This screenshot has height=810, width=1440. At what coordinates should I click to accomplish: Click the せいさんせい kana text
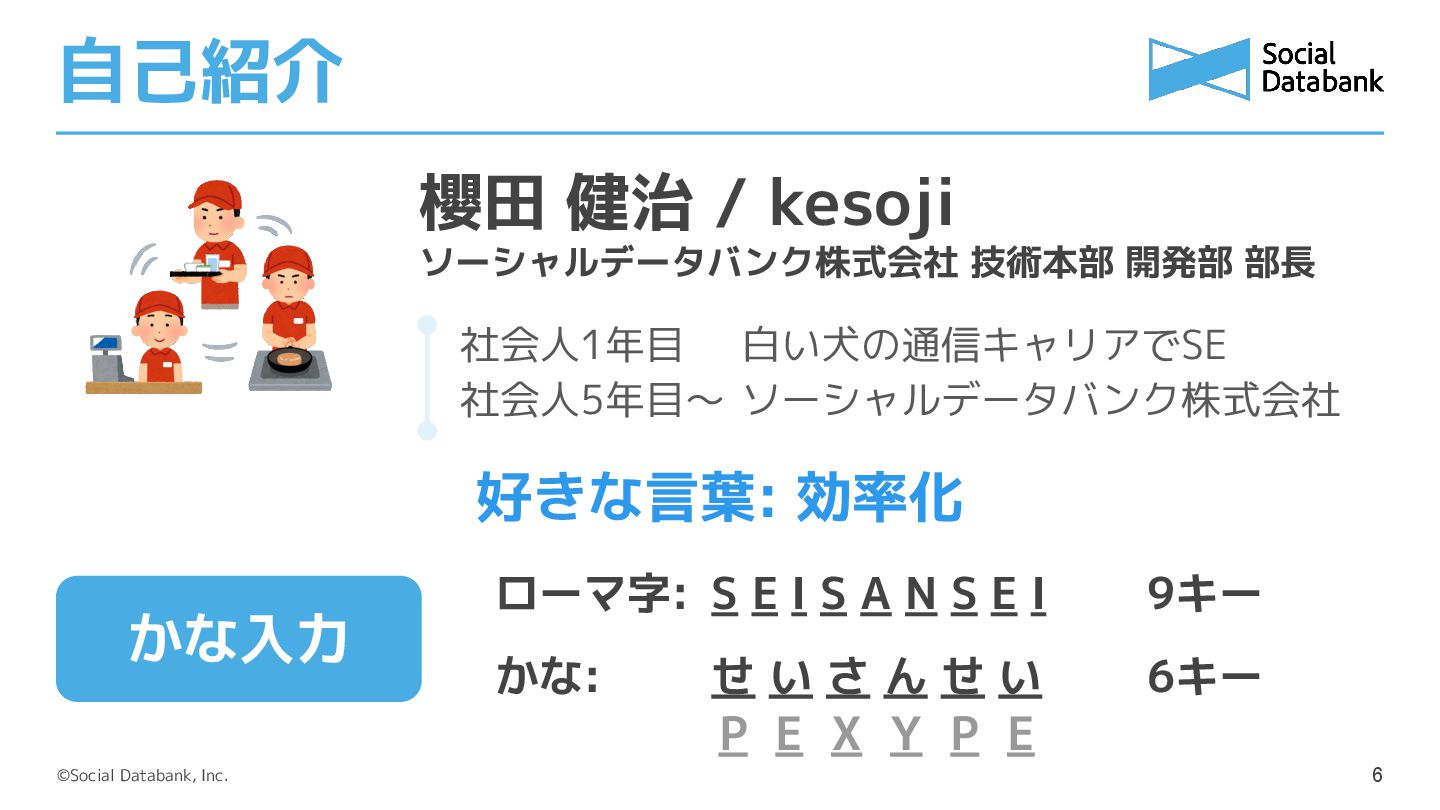(877, 679)
